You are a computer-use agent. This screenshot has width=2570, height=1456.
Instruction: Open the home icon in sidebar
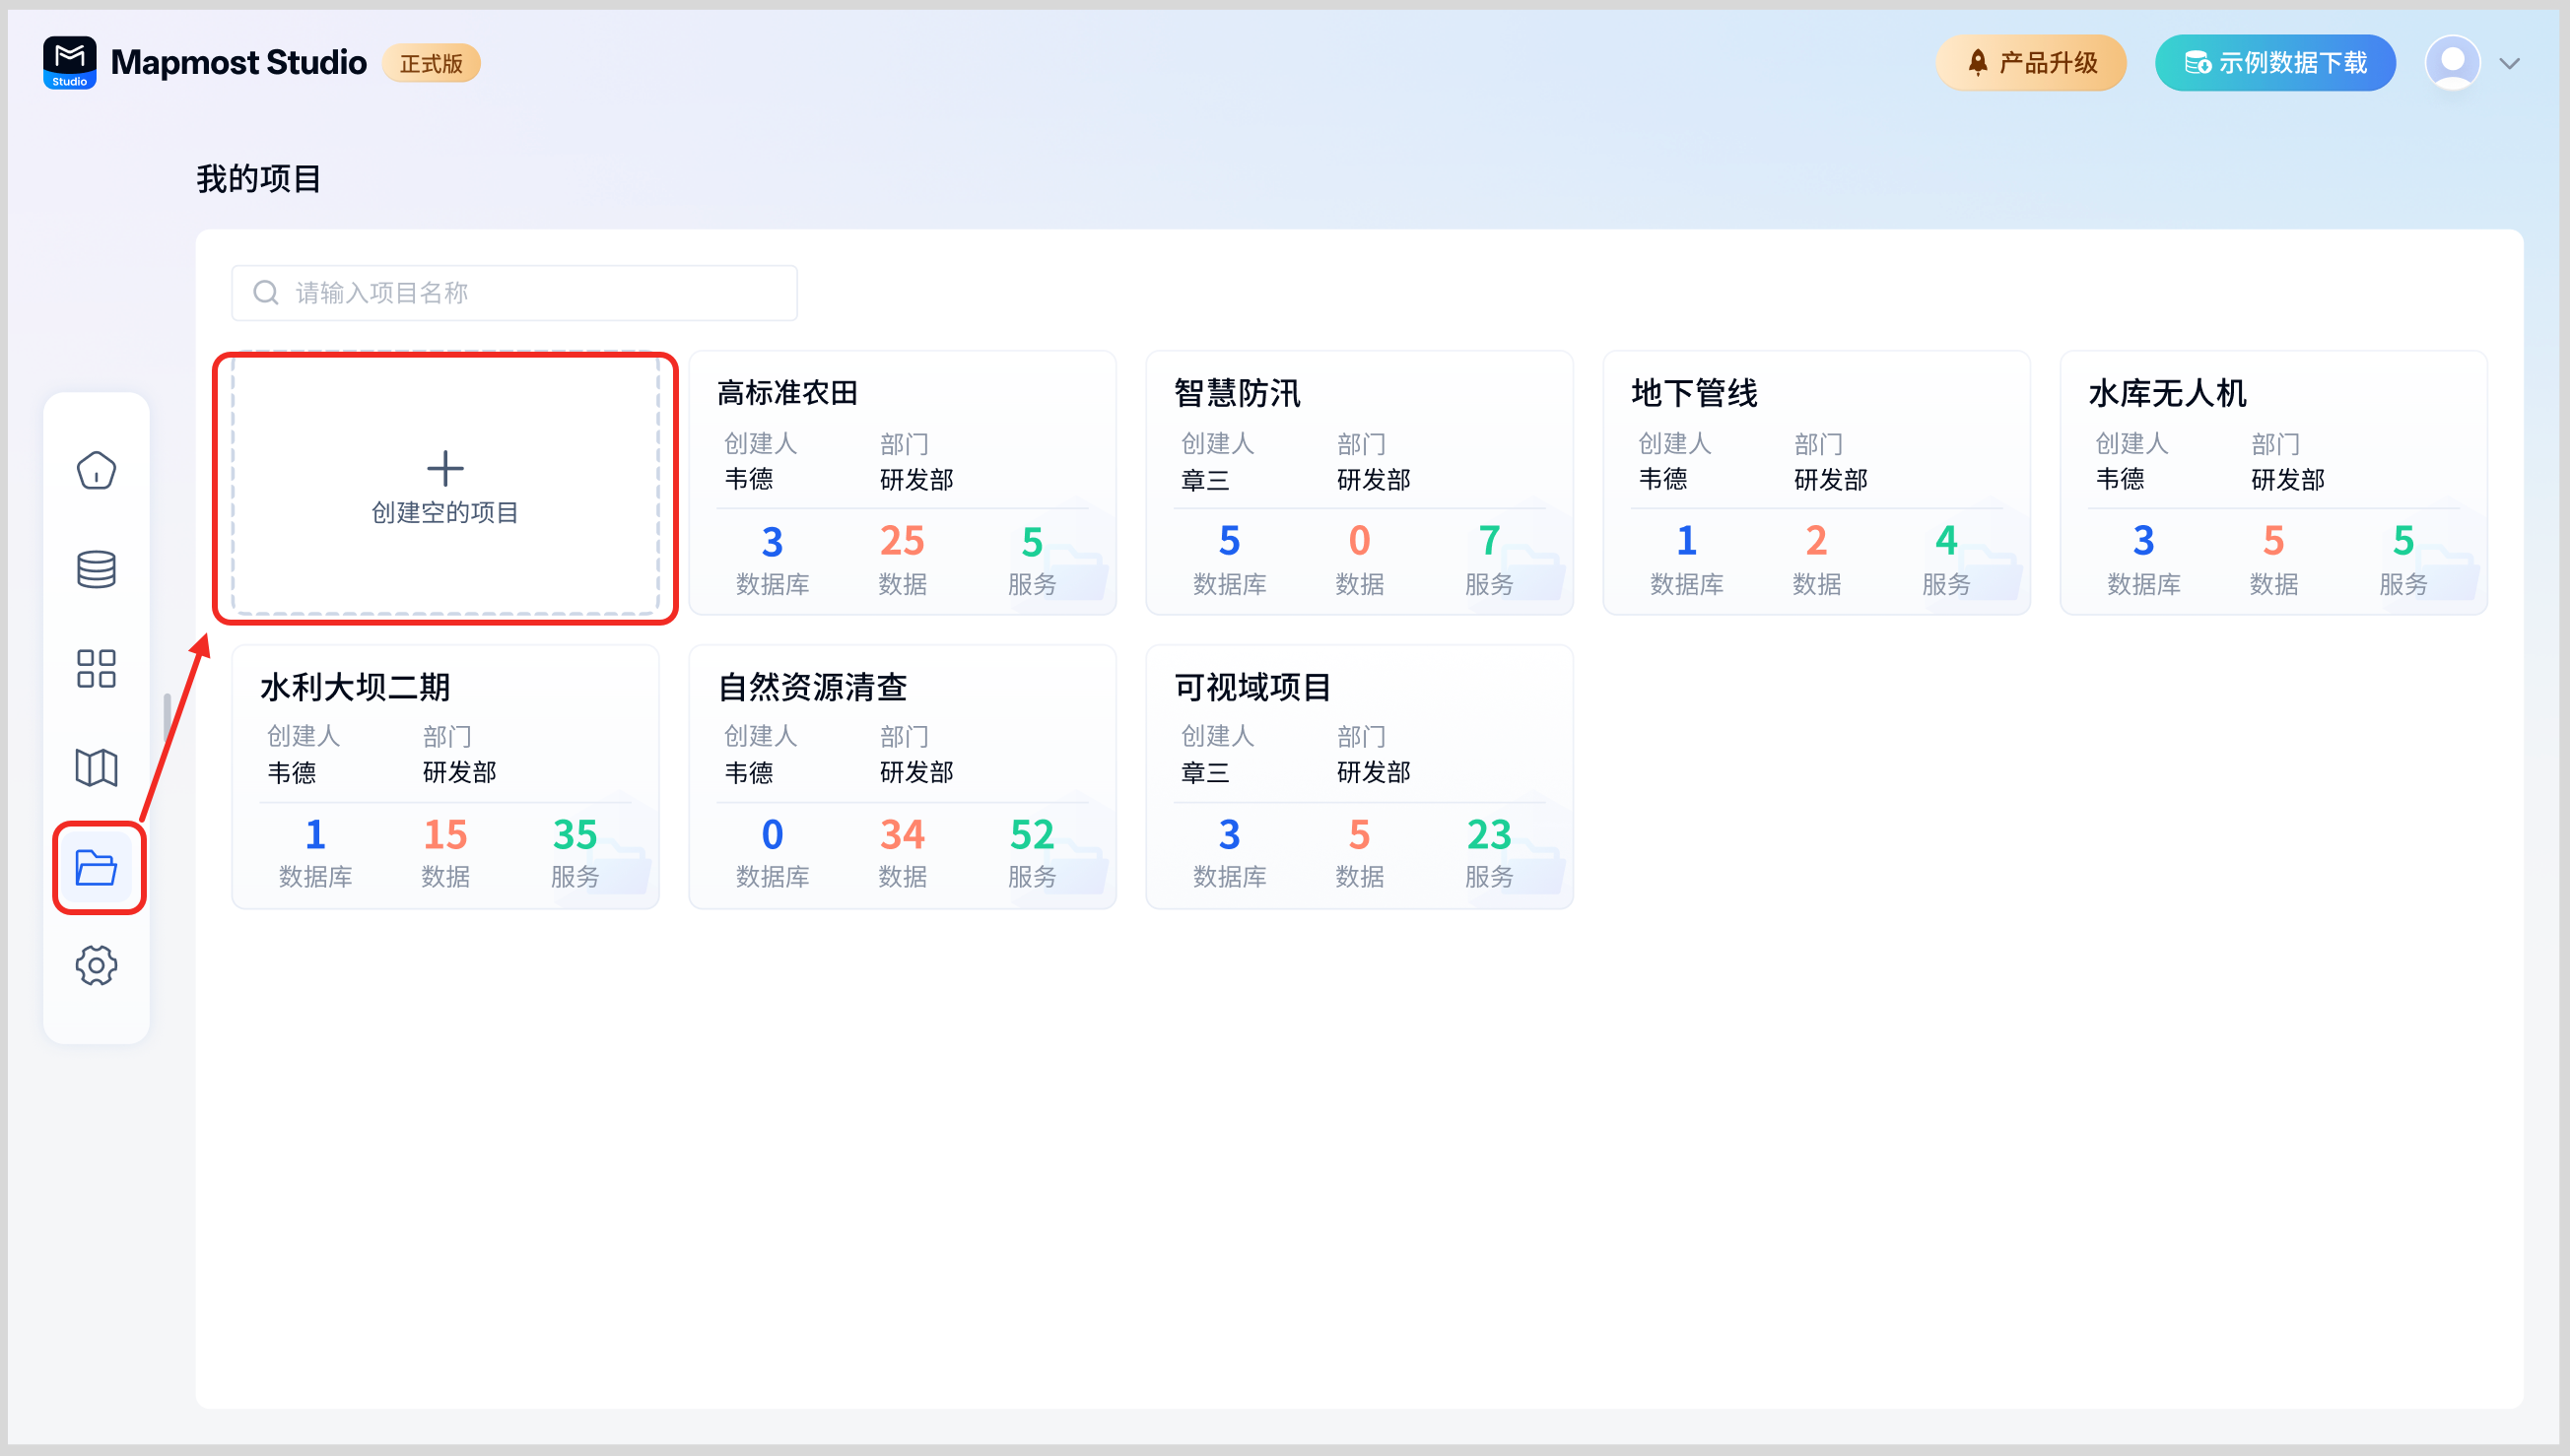96,470
